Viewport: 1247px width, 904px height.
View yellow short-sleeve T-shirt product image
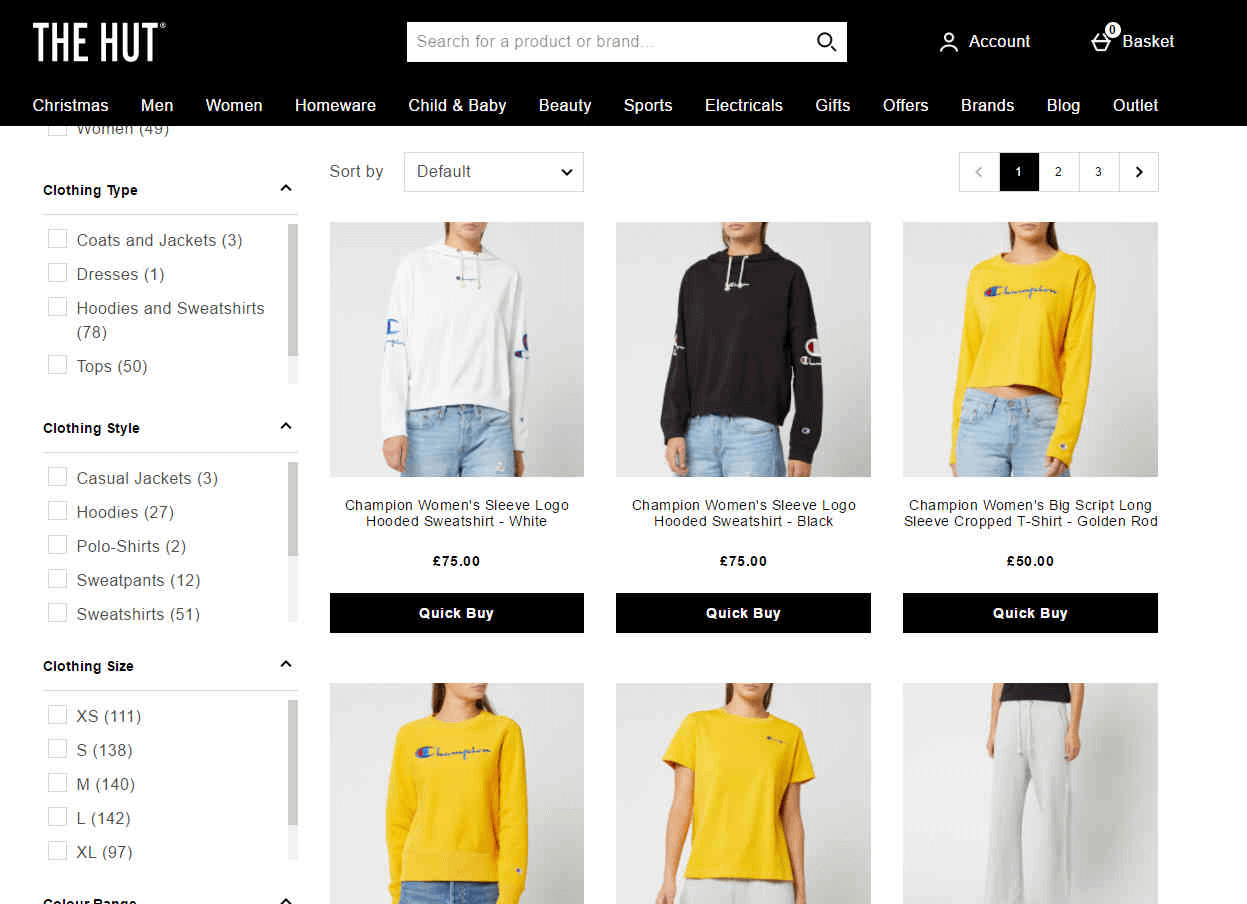tap(743, 793)
